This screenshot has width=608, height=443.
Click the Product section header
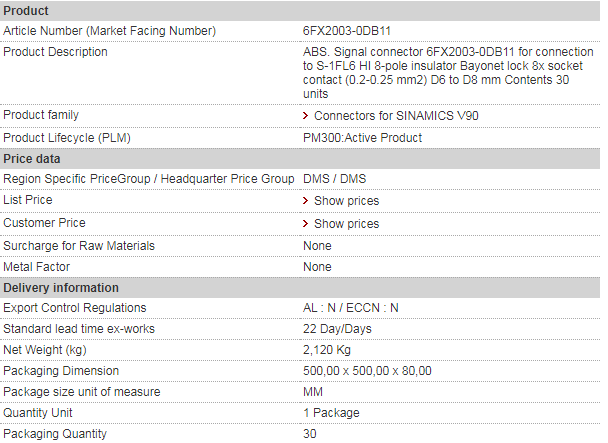point(300,11)
